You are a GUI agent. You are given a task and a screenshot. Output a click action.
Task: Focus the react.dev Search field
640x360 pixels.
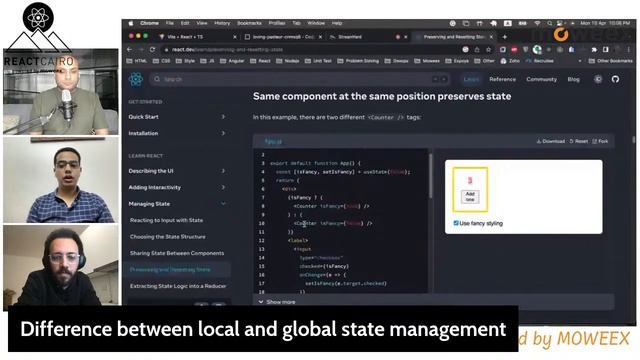pyautogui.click(x=300, y=79)
